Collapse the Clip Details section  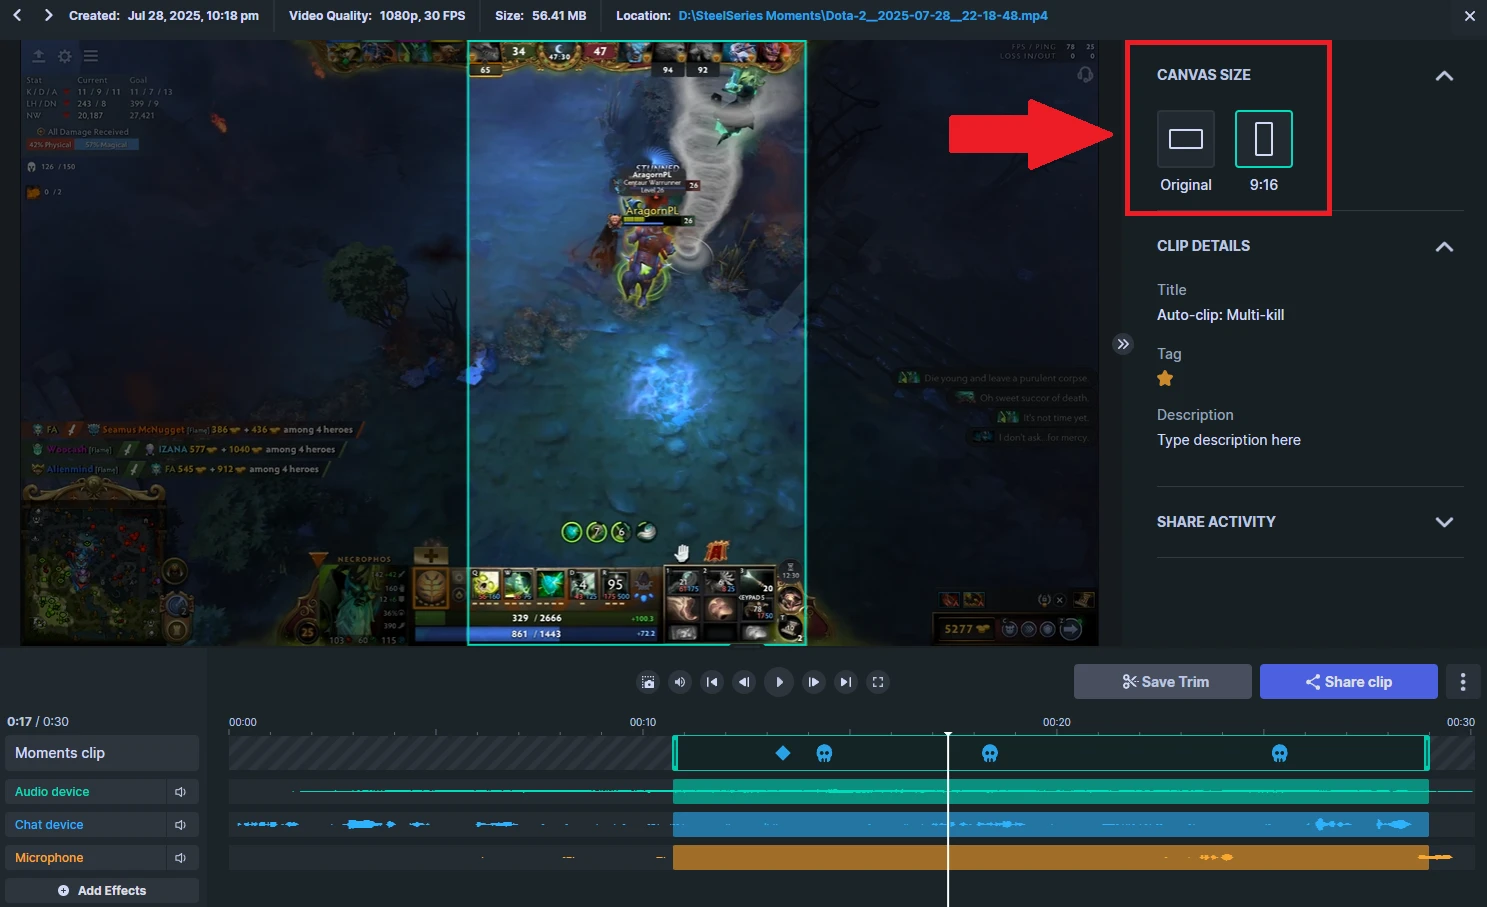tap(1444, 246)
